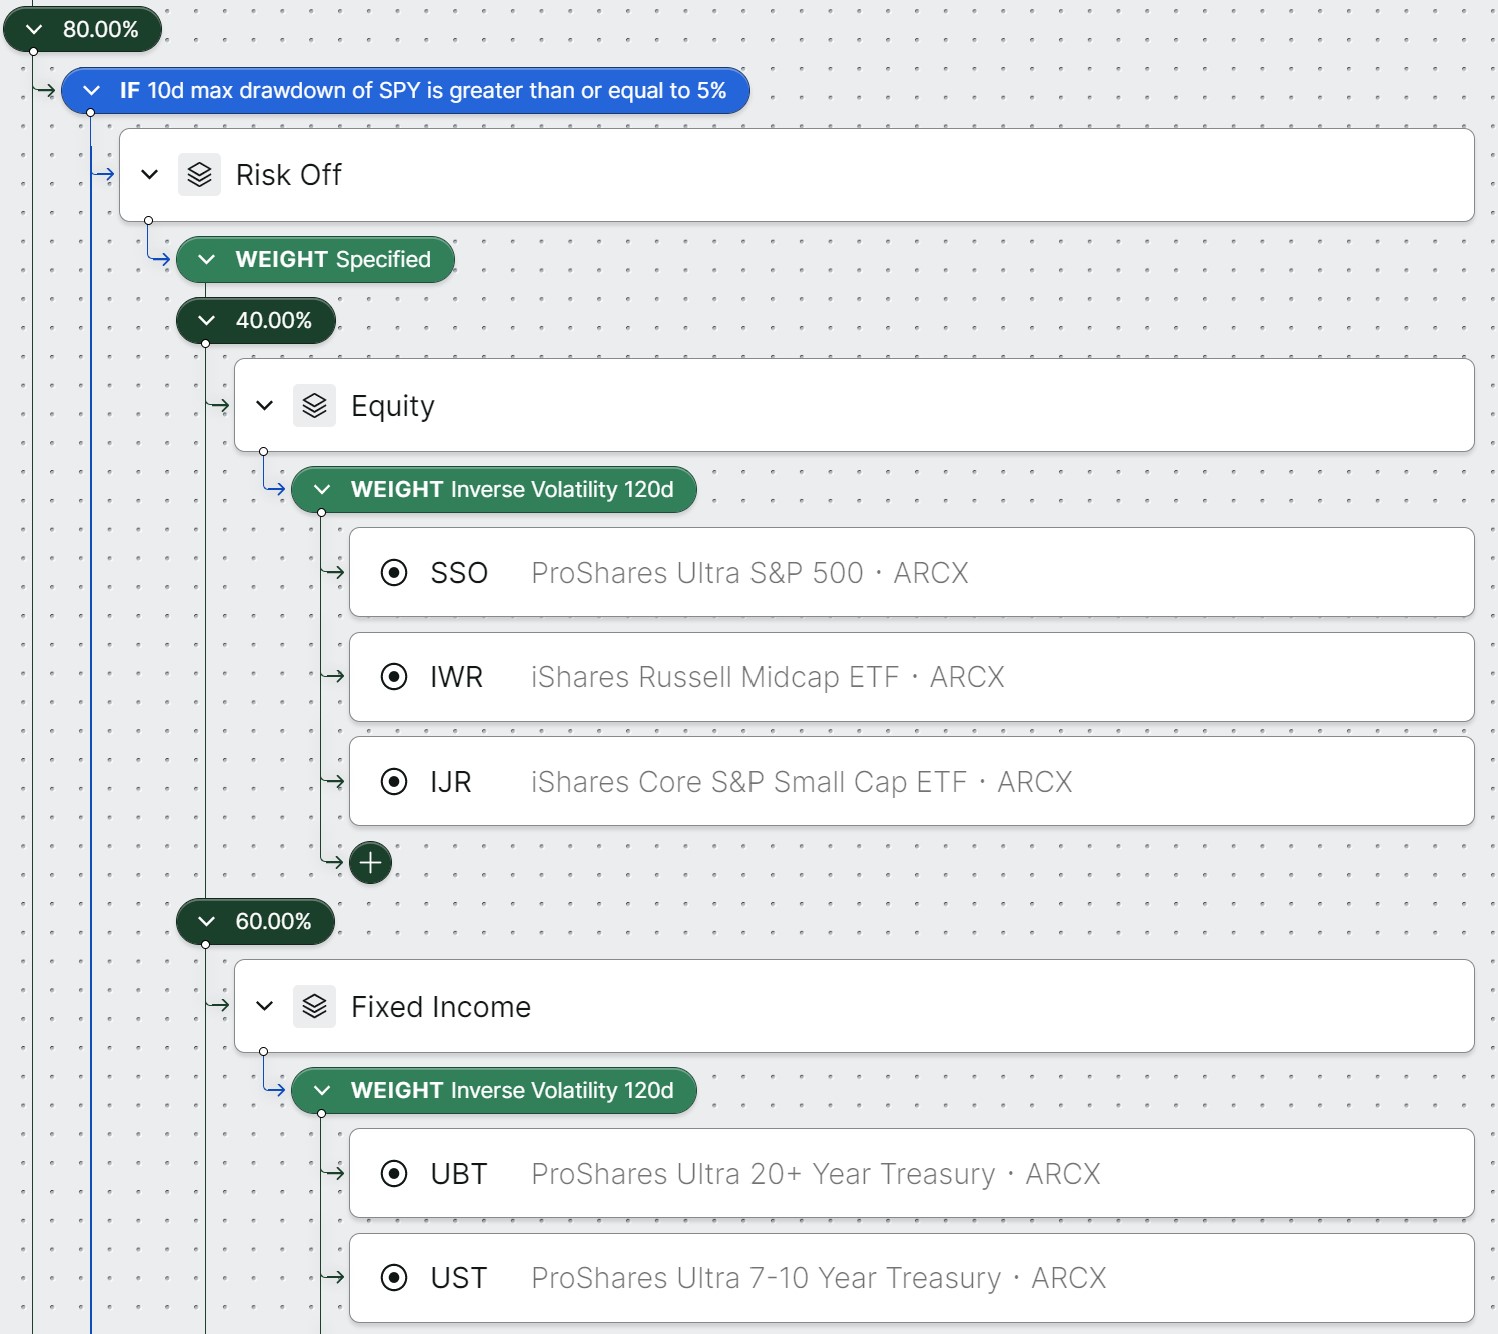Click the 80.00% weight pill label
This screenshot has height=1334, width=1498.
click(x=101, y=30)
